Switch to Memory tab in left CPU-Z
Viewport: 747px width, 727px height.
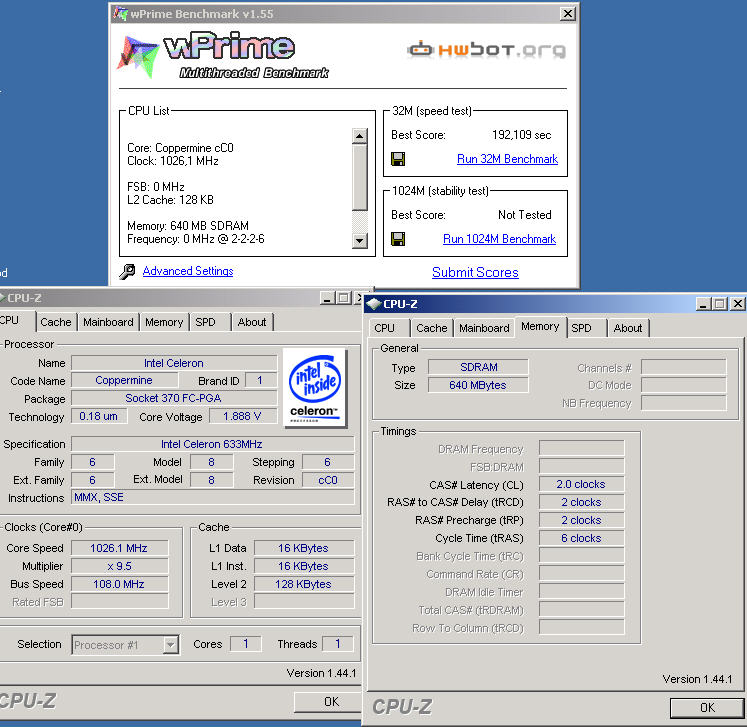tap(164, 322)
